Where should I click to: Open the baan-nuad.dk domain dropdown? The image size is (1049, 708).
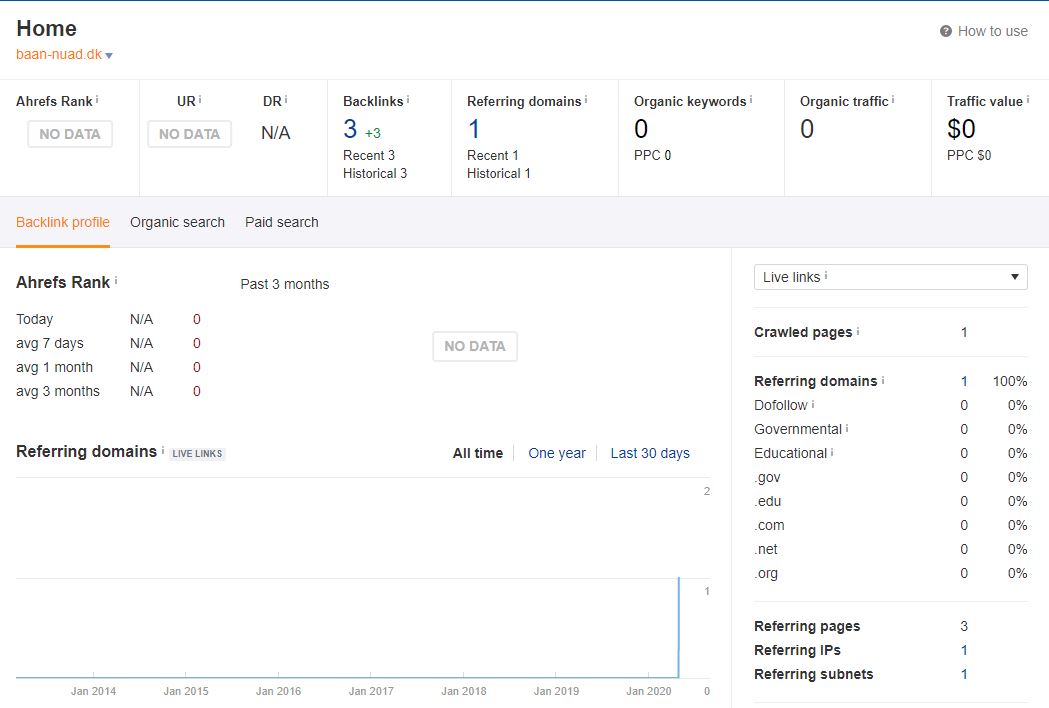click(x=109, y=55)
